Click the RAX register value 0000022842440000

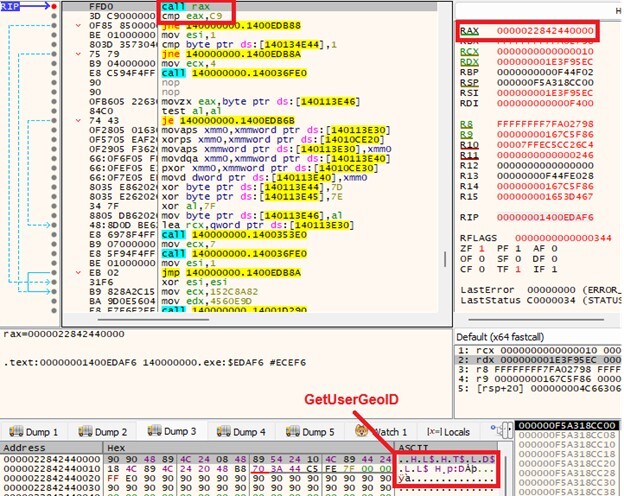pos(545,31)
